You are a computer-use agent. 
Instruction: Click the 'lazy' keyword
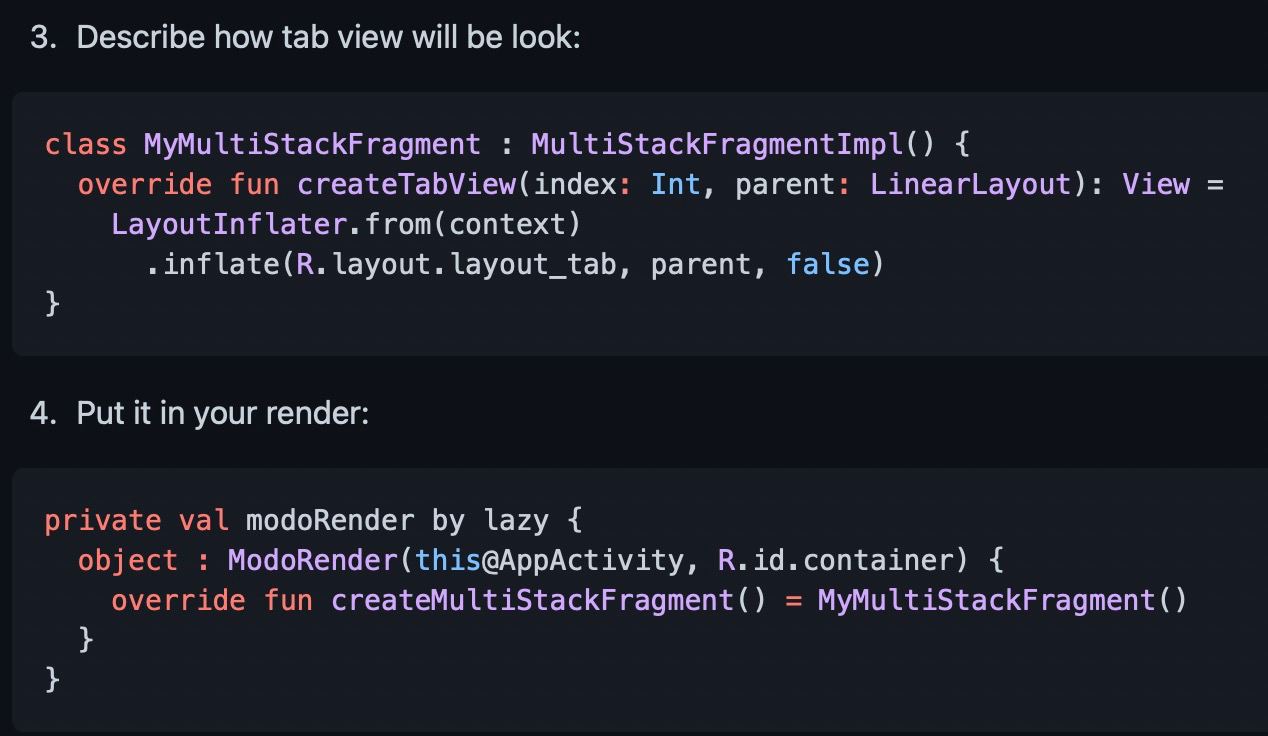coord(516,520)
